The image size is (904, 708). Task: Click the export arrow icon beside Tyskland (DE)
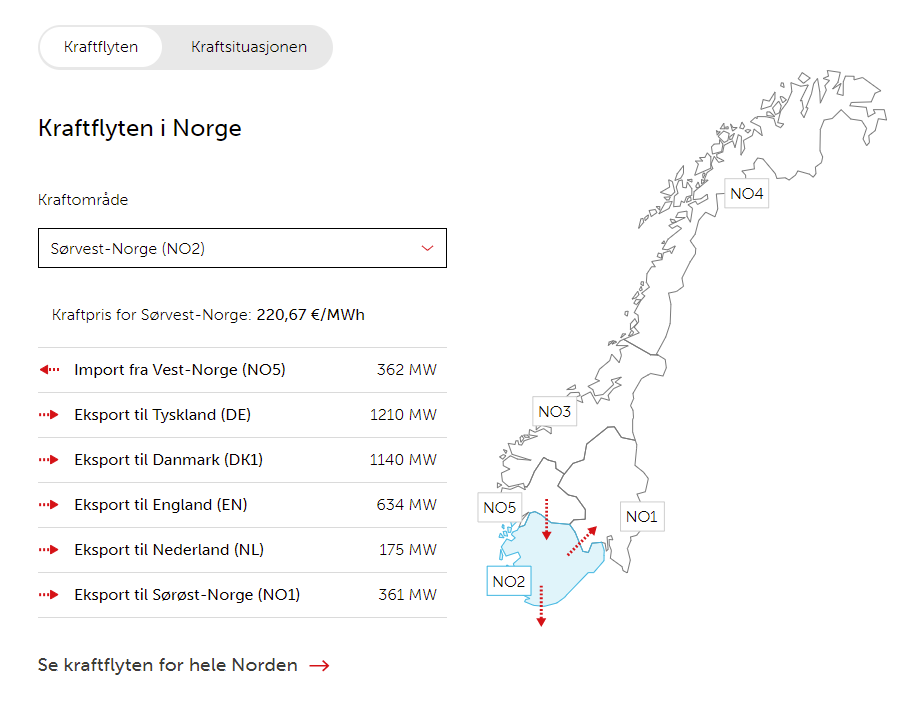pyautogui.click(x=49, y=414)
